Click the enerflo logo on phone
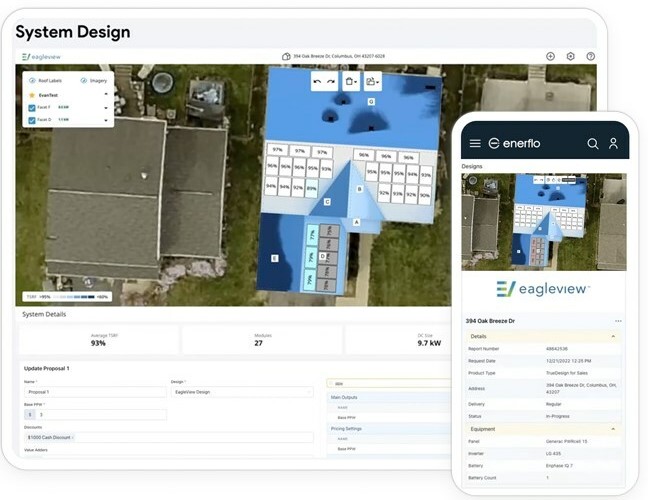The height and width of the screenshot is (500, 648). (x=514, y=143)
